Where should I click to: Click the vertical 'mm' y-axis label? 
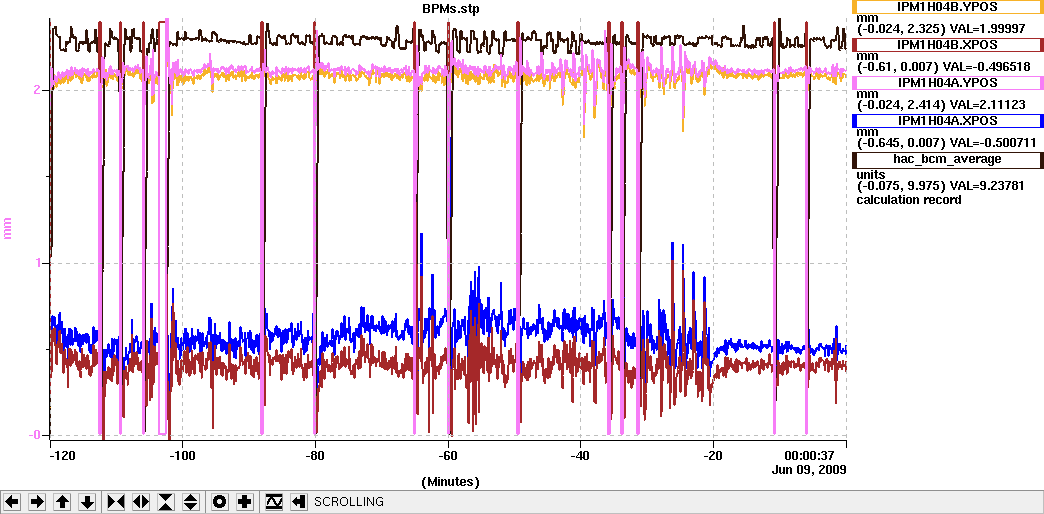[9, 229]
